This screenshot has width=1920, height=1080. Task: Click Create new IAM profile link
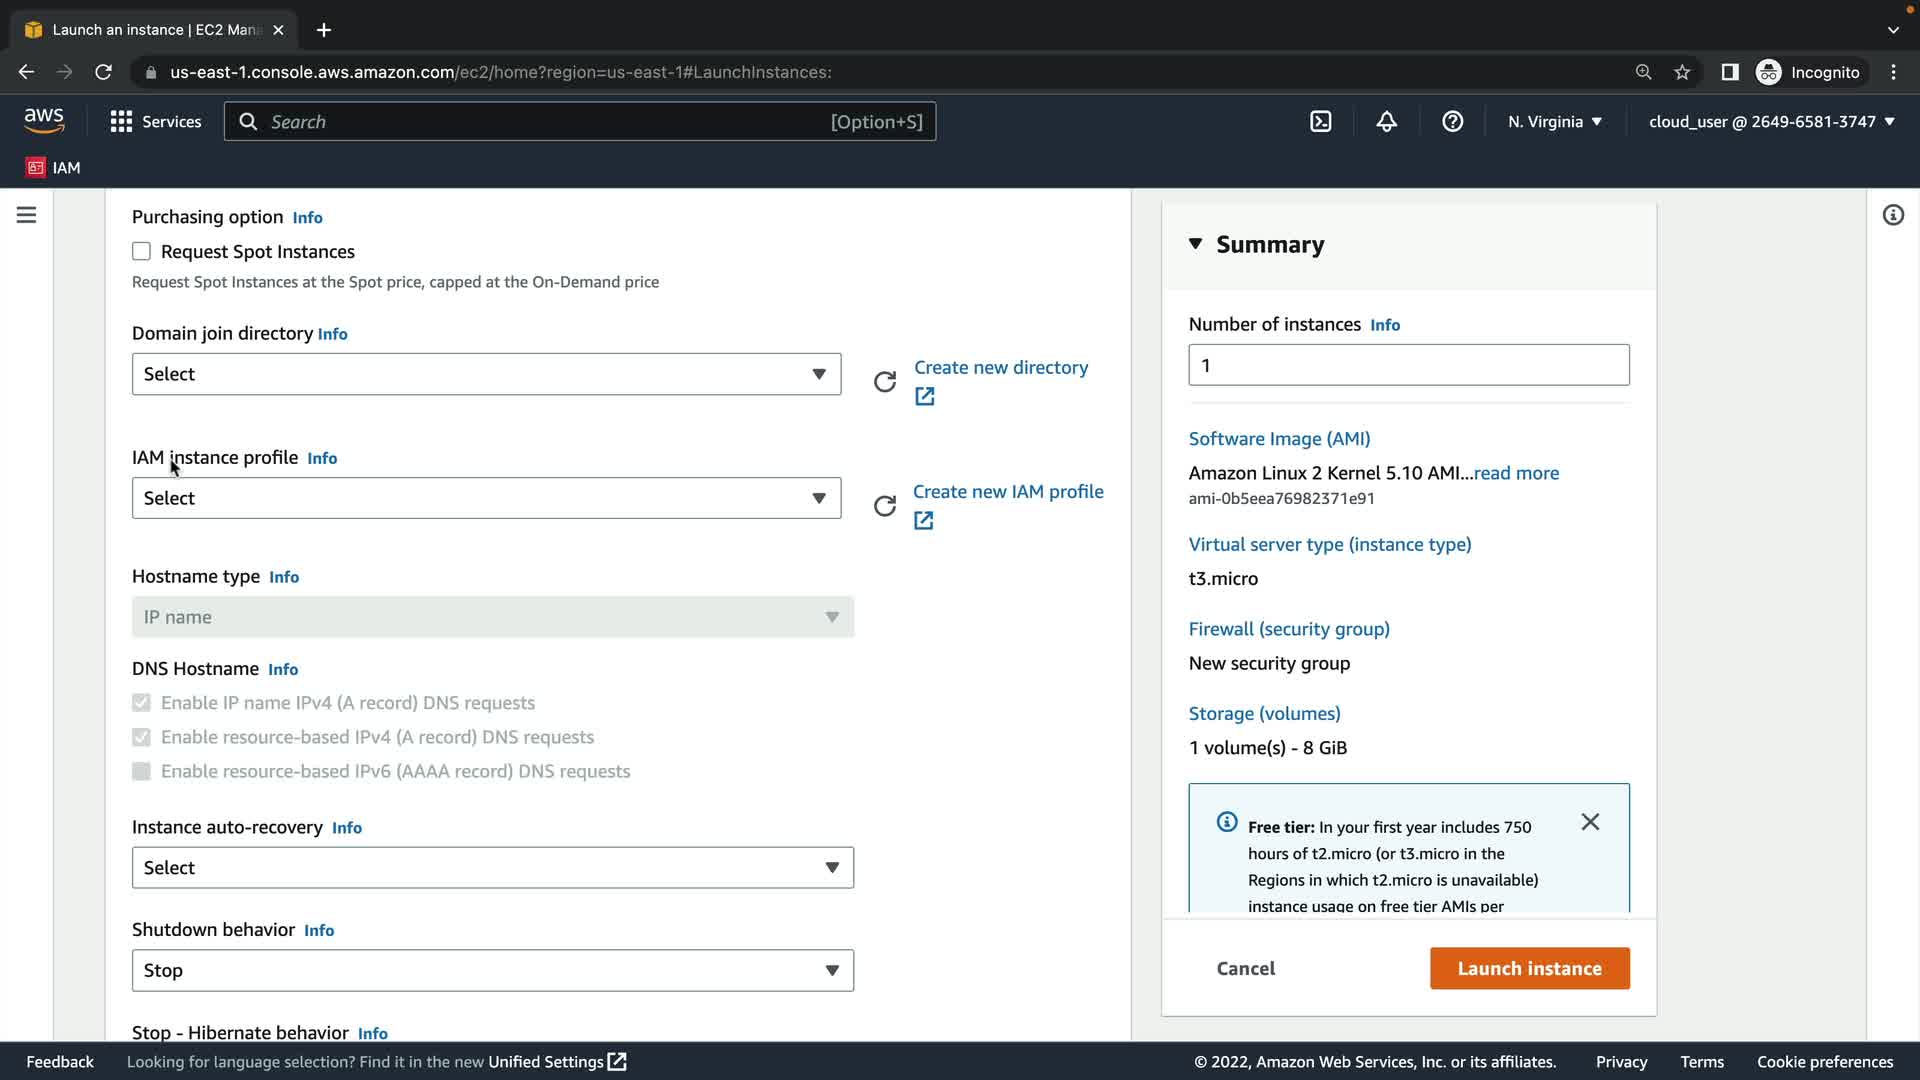[x=1007, y=492]
